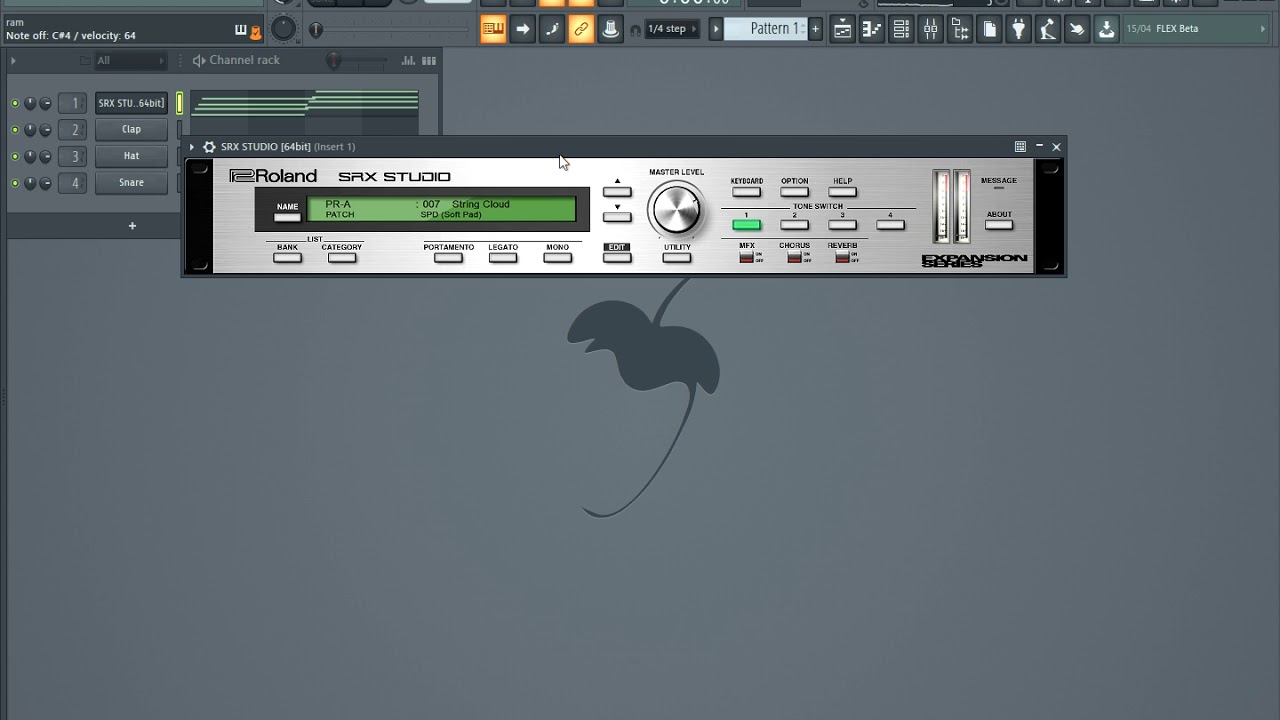Image resolution: width=1280 pixels, height=720 pixels.
Task: Click the CATEGORY list button
Action: 342,257
